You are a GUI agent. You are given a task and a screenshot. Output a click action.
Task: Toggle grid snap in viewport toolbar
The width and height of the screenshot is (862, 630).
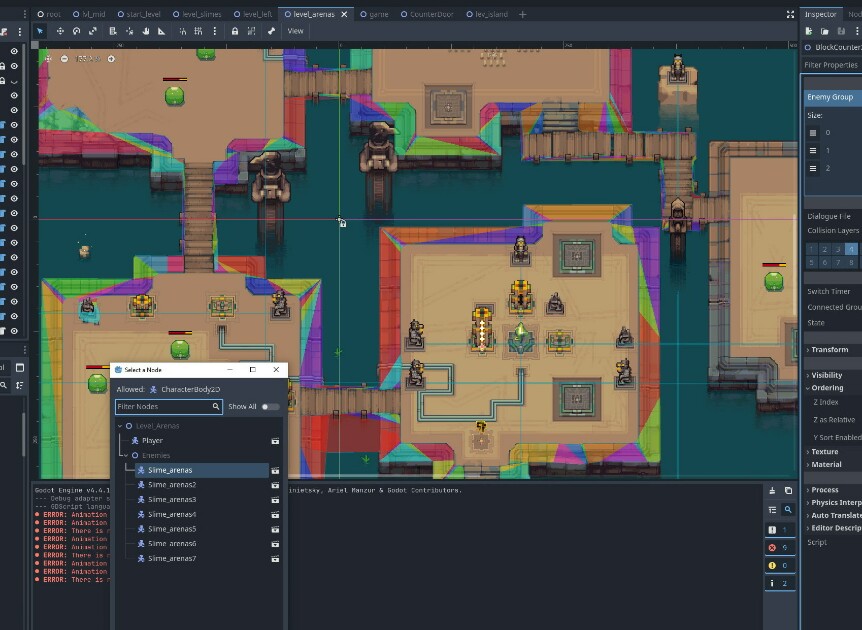click(x=198, y=31)
